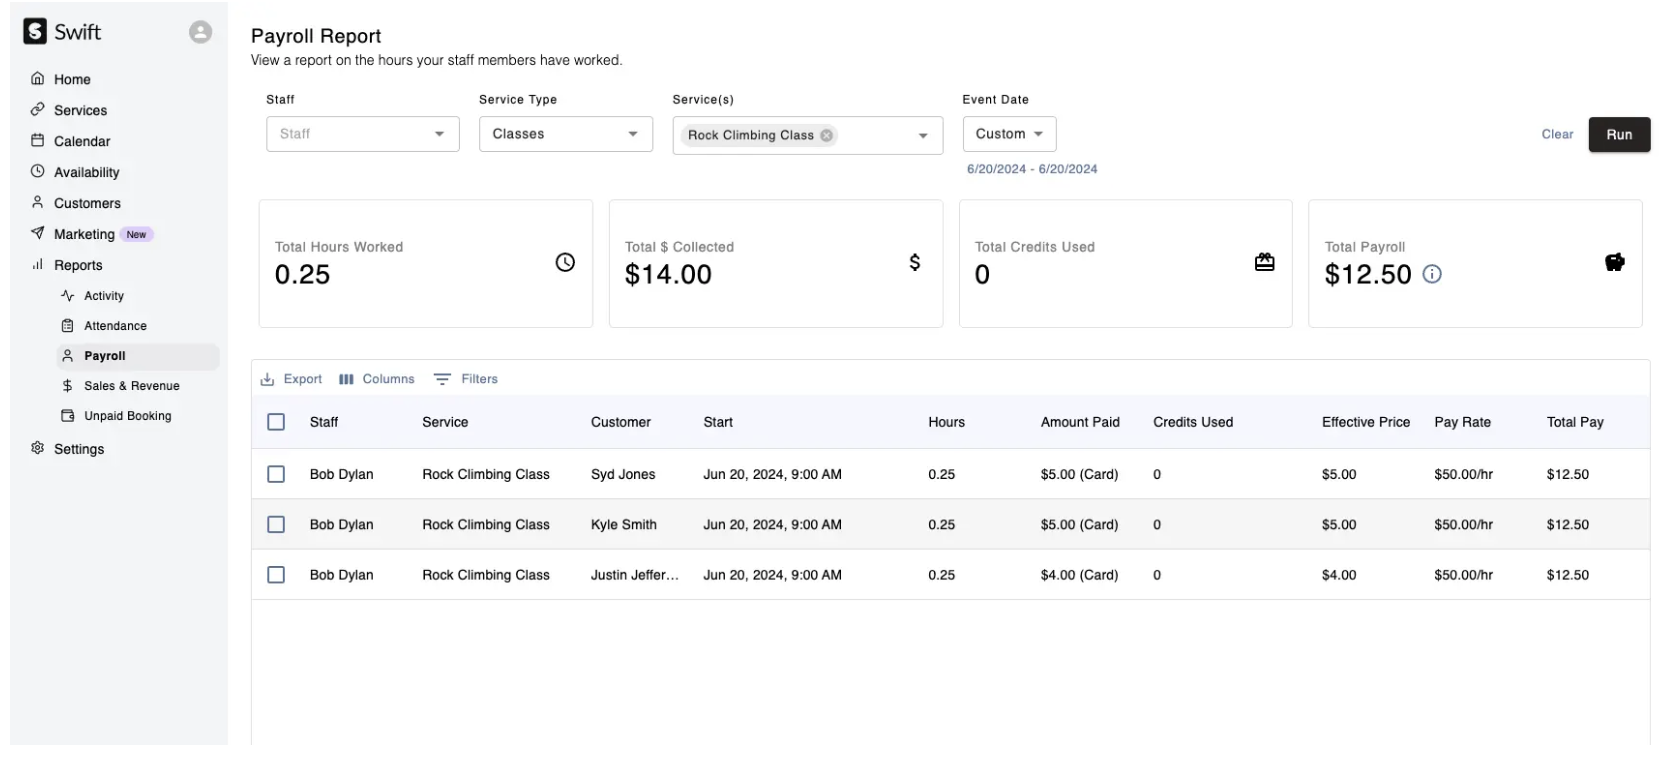This screenshot has width=1660, height=758.
Task: Check the Syd Jones row checkbox
Action: point(276,475)
